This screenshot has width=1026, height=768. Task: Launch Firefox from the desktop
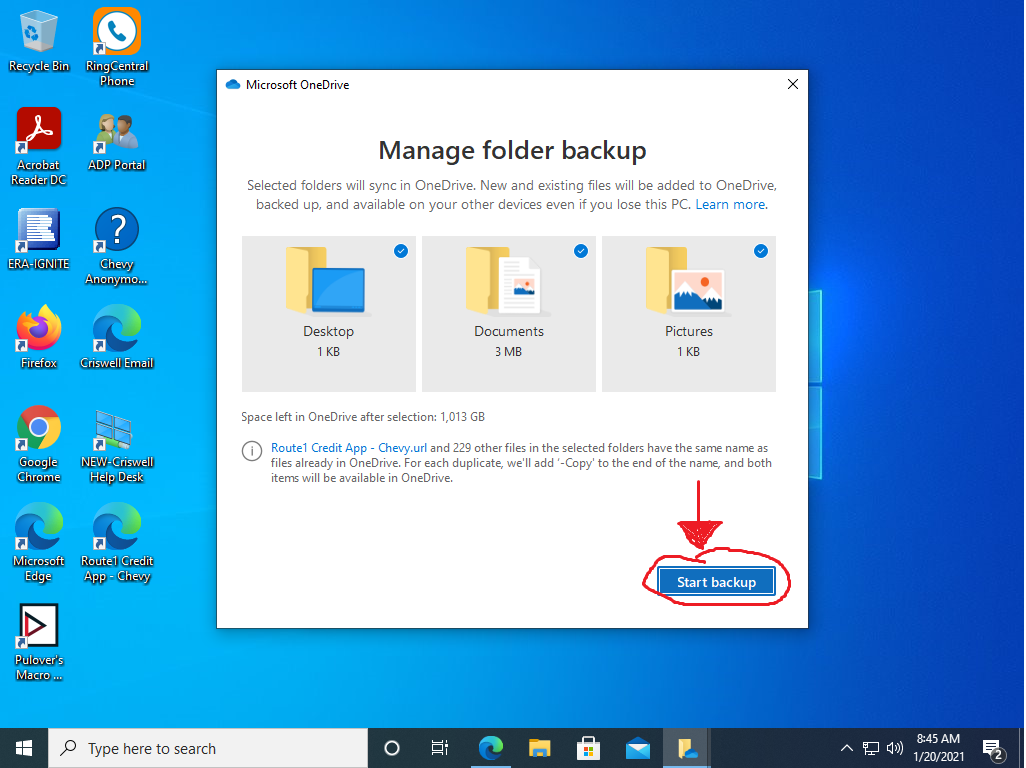39,337
